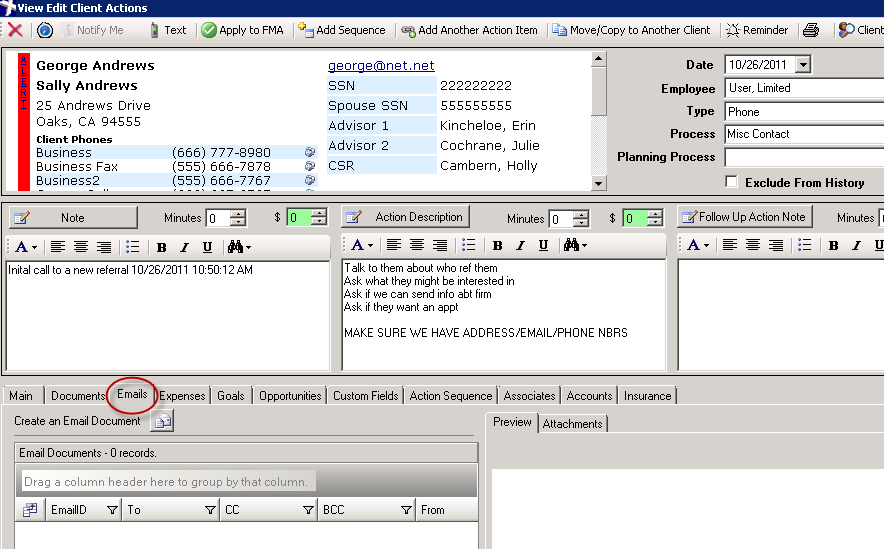Click the Type field showing Phone
This screenshot has height=549, width=884.
(x=804, y=112)
